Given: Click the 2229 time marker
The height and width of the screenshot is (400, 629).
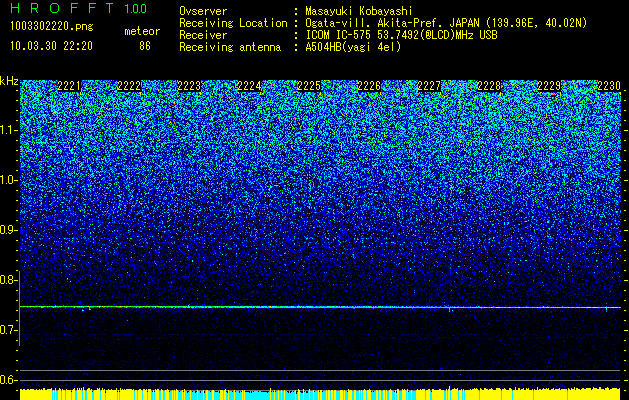Looking at the screenshot, I should pyautogui.click(x=549, y=86).
